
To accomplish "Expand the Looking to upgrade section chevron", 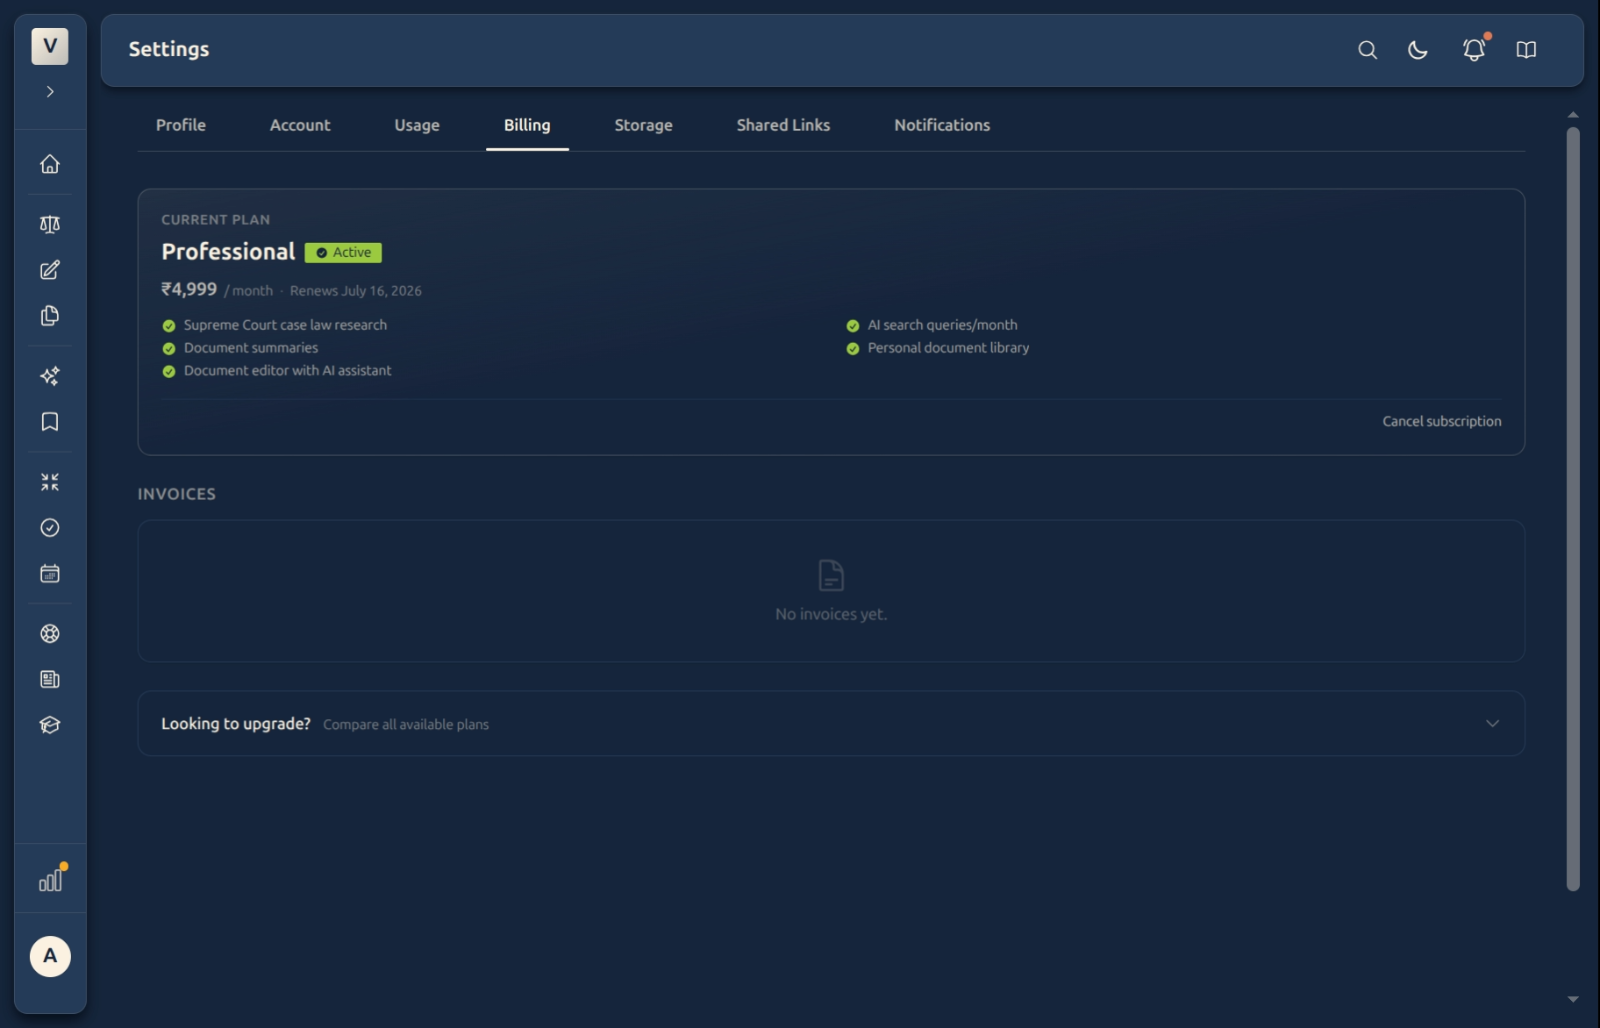I will click(x=1492, y=723).
